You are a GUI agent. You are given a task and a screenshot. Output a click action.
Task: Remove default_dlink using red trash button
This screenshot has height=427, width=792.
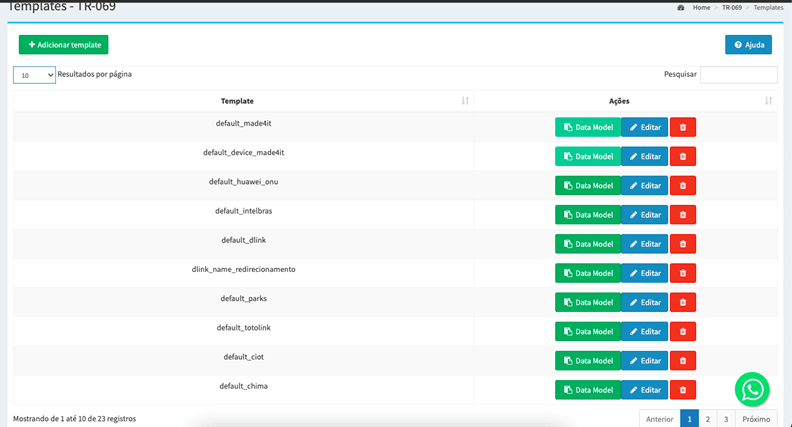(x=682, y=244)
